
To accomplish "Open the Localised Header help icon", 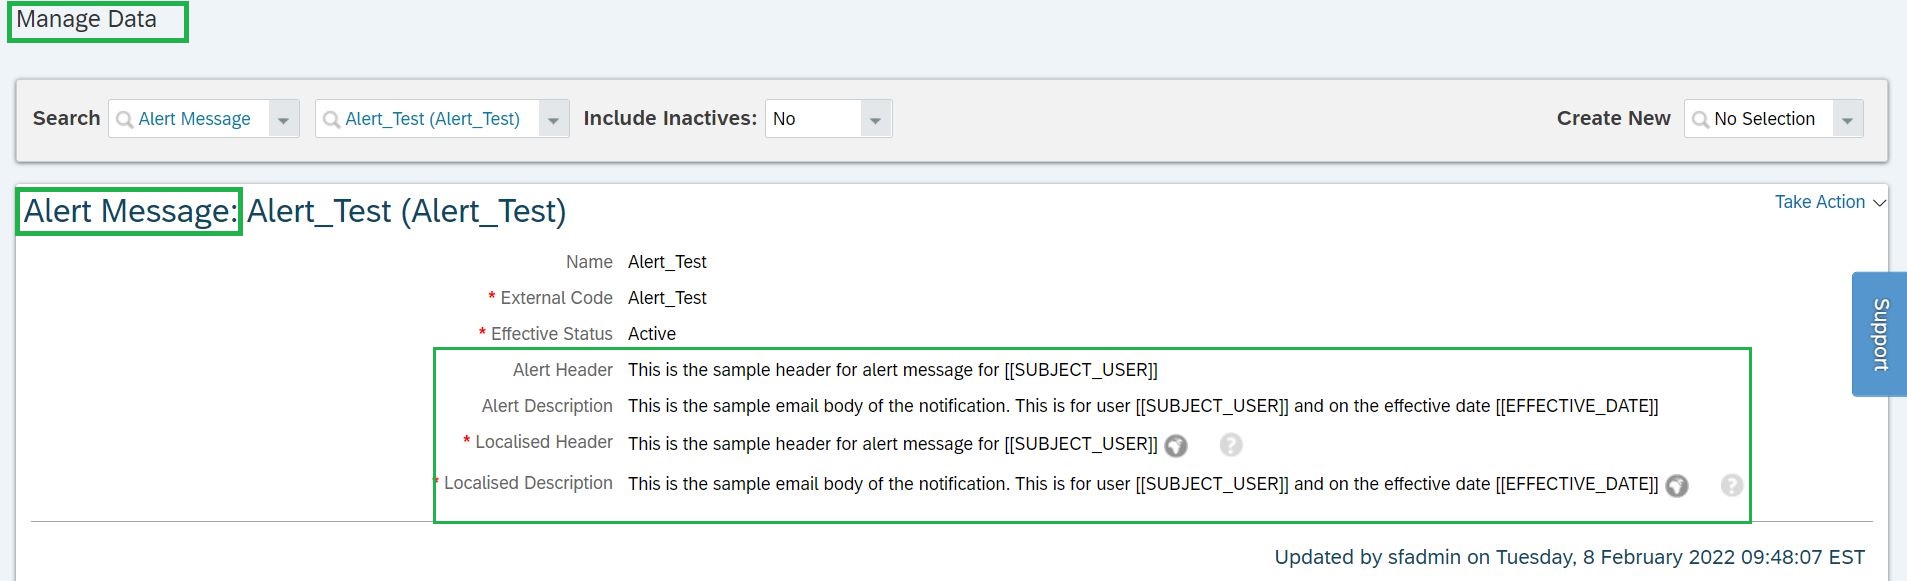I will (1231, 445).
